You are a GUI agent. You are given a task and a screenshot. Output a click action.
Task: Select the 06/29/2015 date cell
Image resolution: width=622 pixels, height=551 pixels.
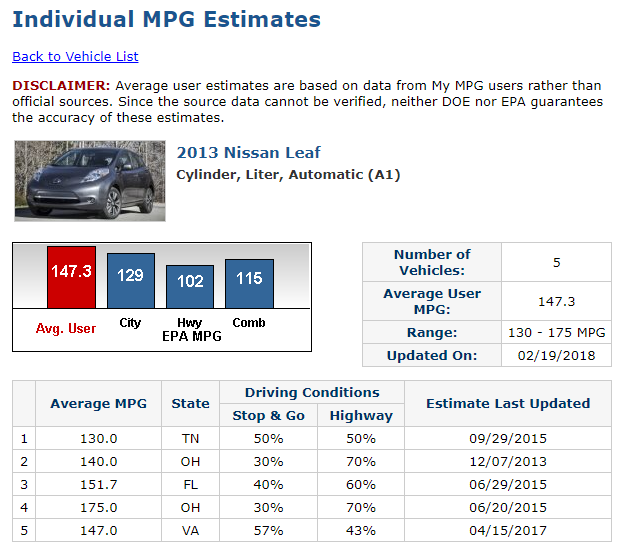click(x=508, y=484)
